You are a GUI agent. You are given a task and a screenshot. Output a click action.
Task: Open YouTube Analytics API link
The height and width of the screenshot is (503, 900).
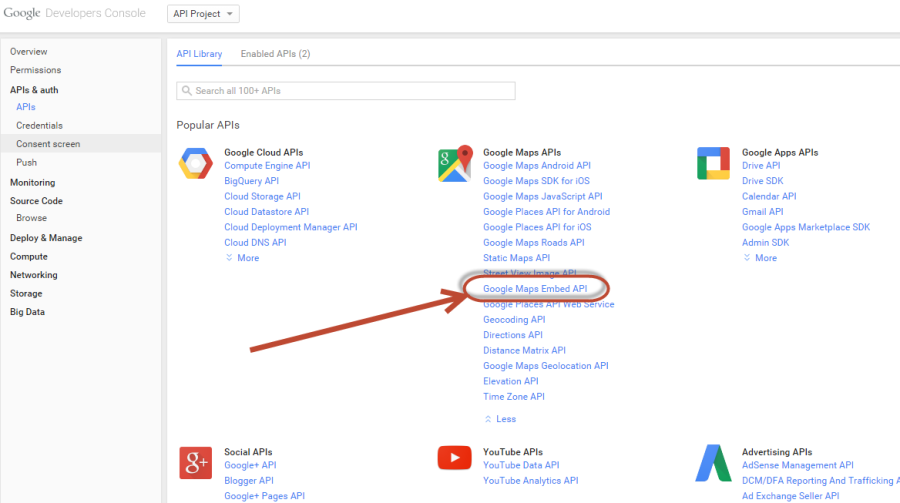coord(531,481)
